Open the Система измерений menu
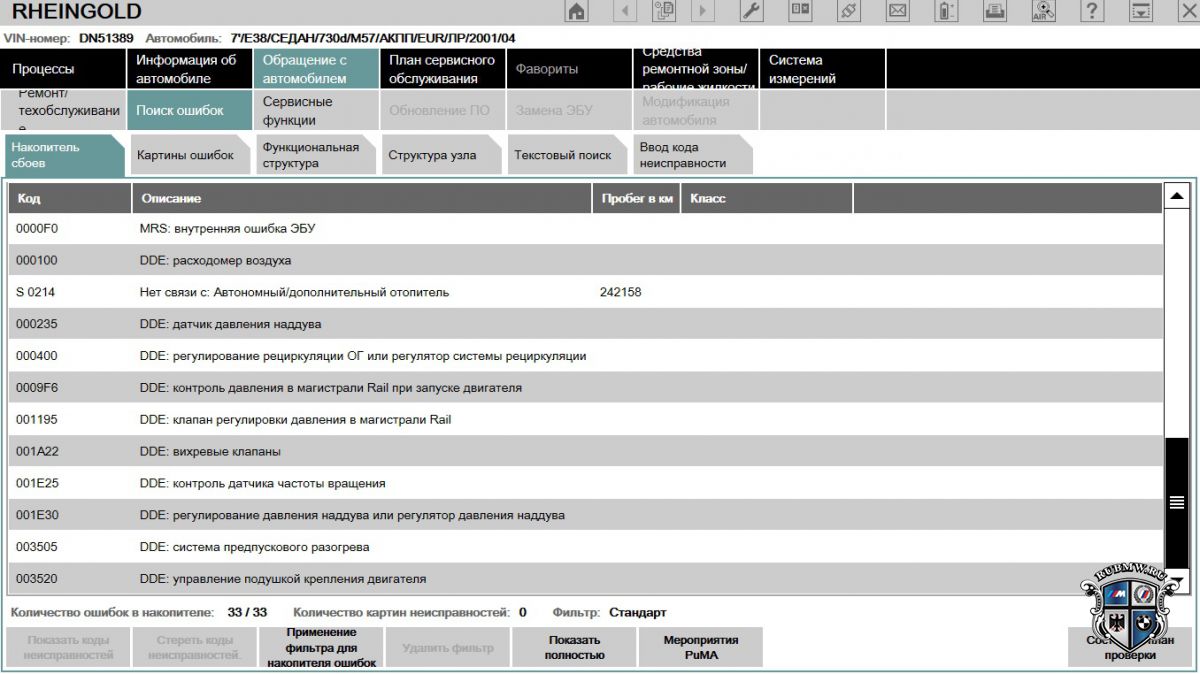The width and height of the screenshot is (1200, 674). [821, 69]
